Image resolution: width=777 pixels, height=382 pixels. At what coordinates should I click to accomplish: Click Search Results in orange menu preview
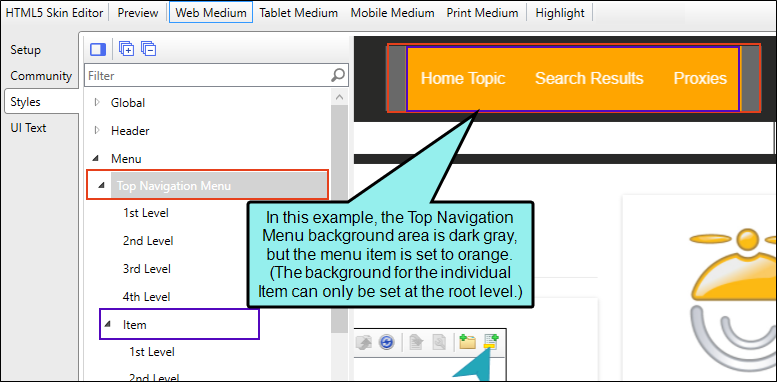coord(589,78)
